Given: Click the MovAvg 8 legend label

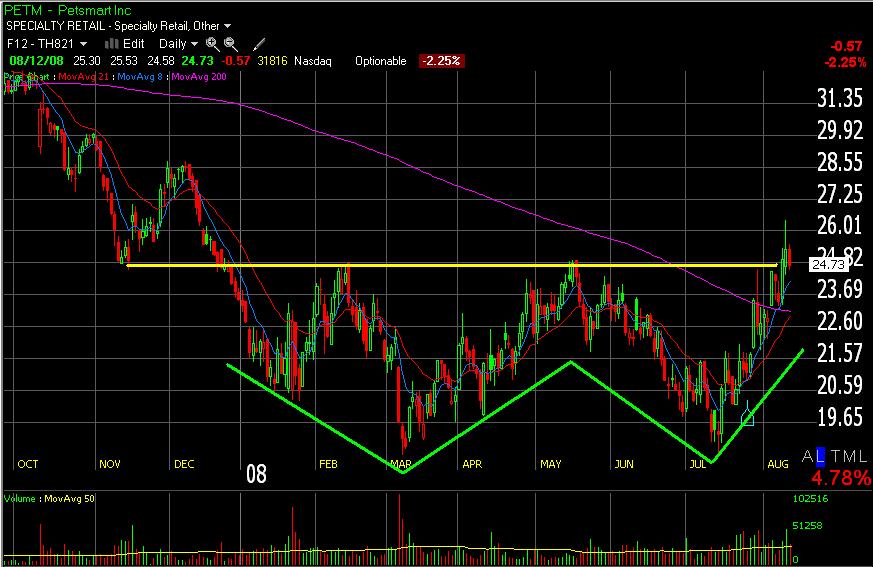Looking at the screenshot, I should tap(140, 76).
